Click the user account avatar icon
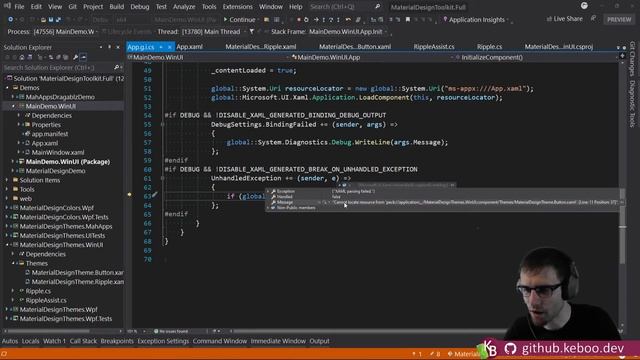The height and width of the screenshot is (360, 640). (584, 6)
